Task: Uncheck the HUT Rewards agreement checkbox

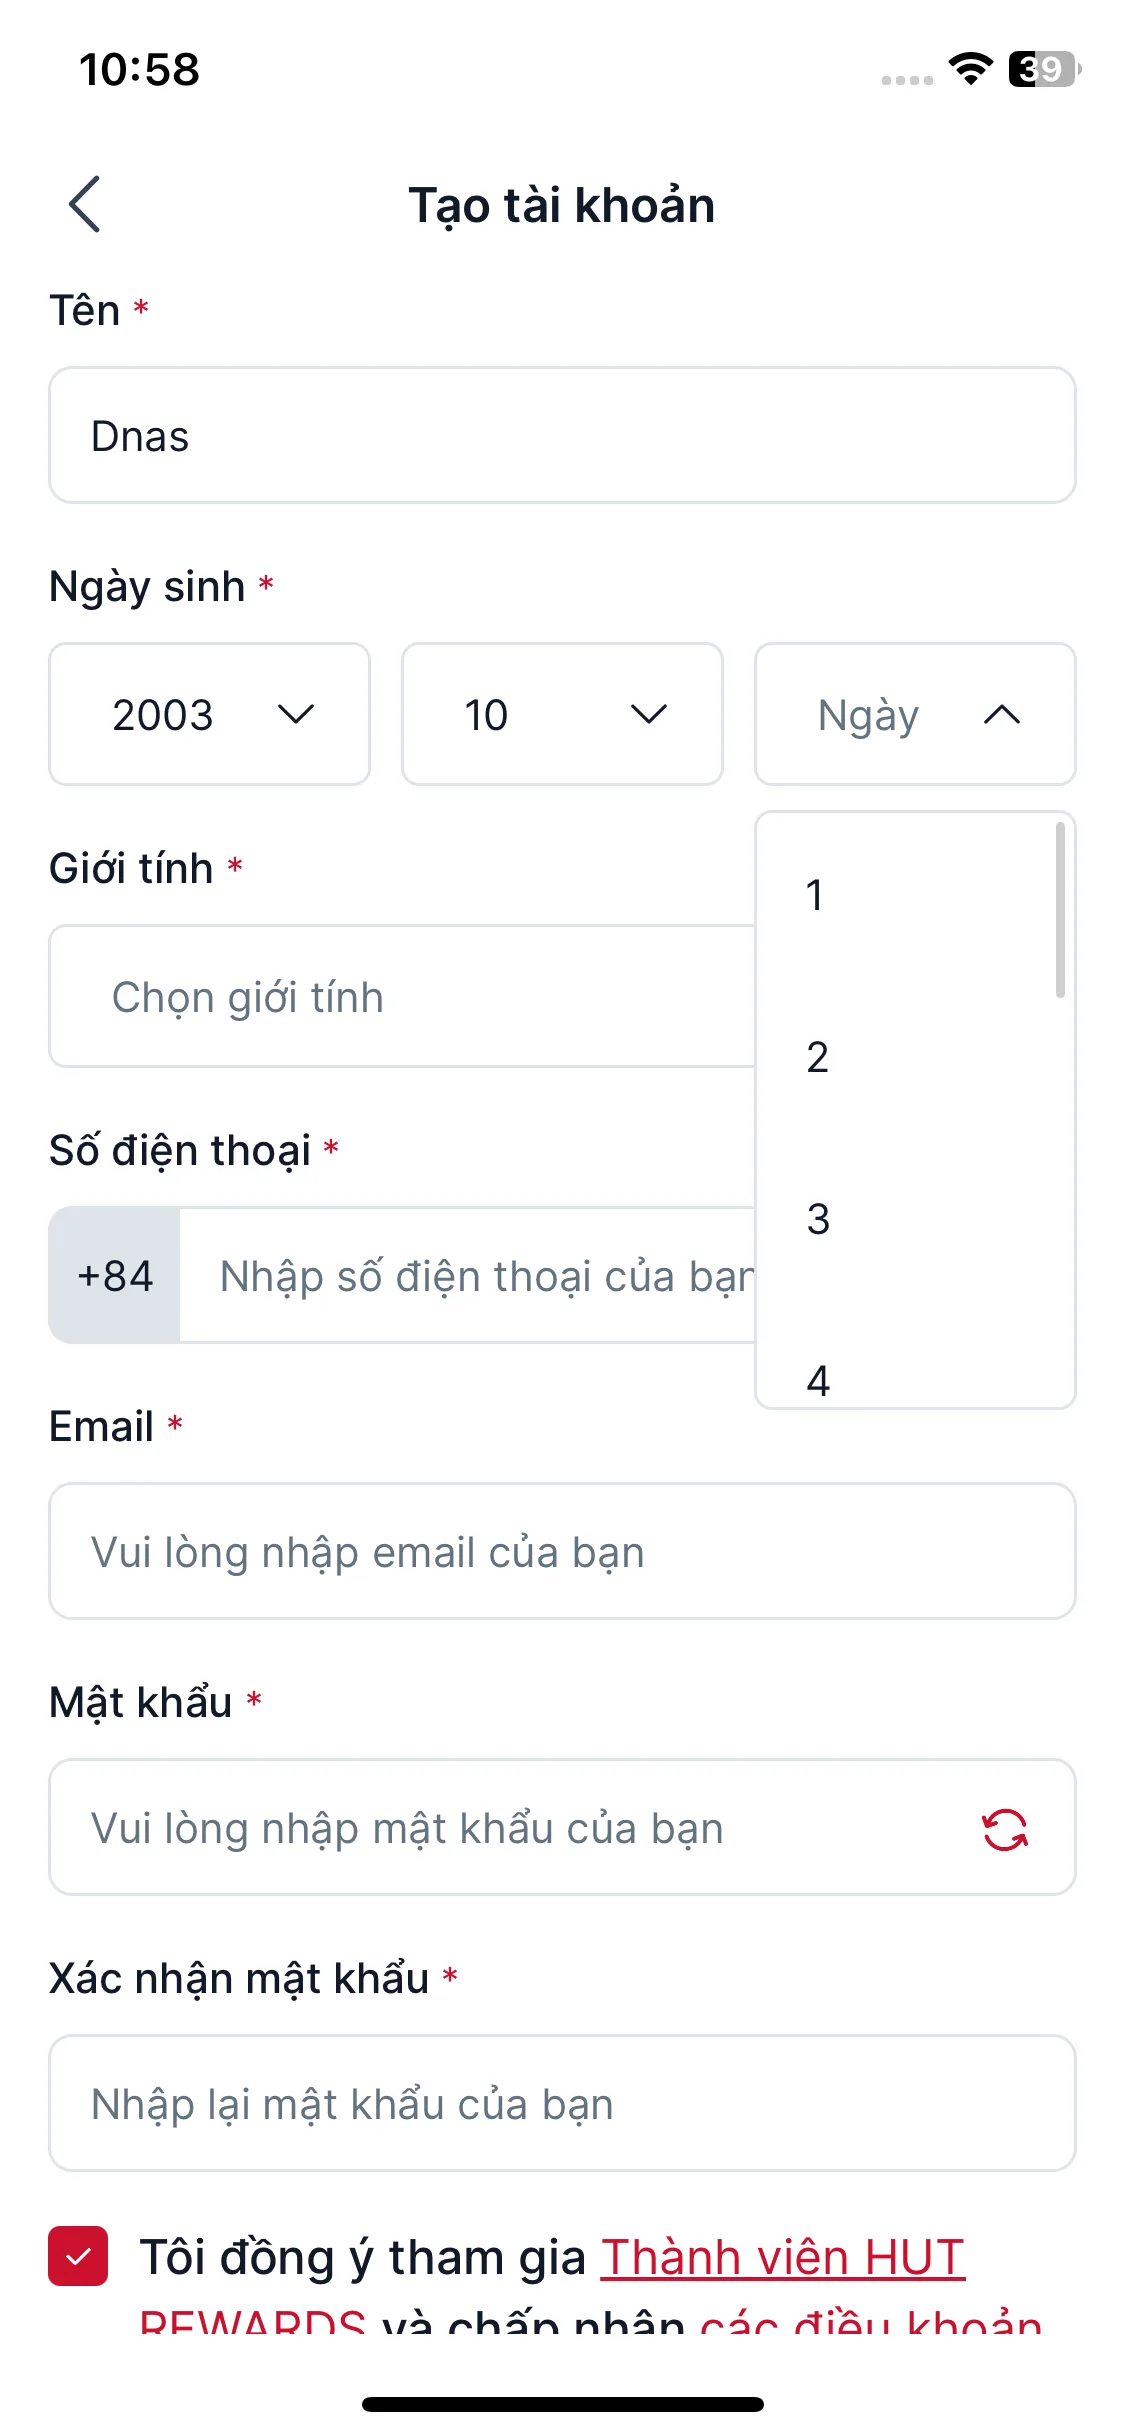Action: coord(78,2256)
